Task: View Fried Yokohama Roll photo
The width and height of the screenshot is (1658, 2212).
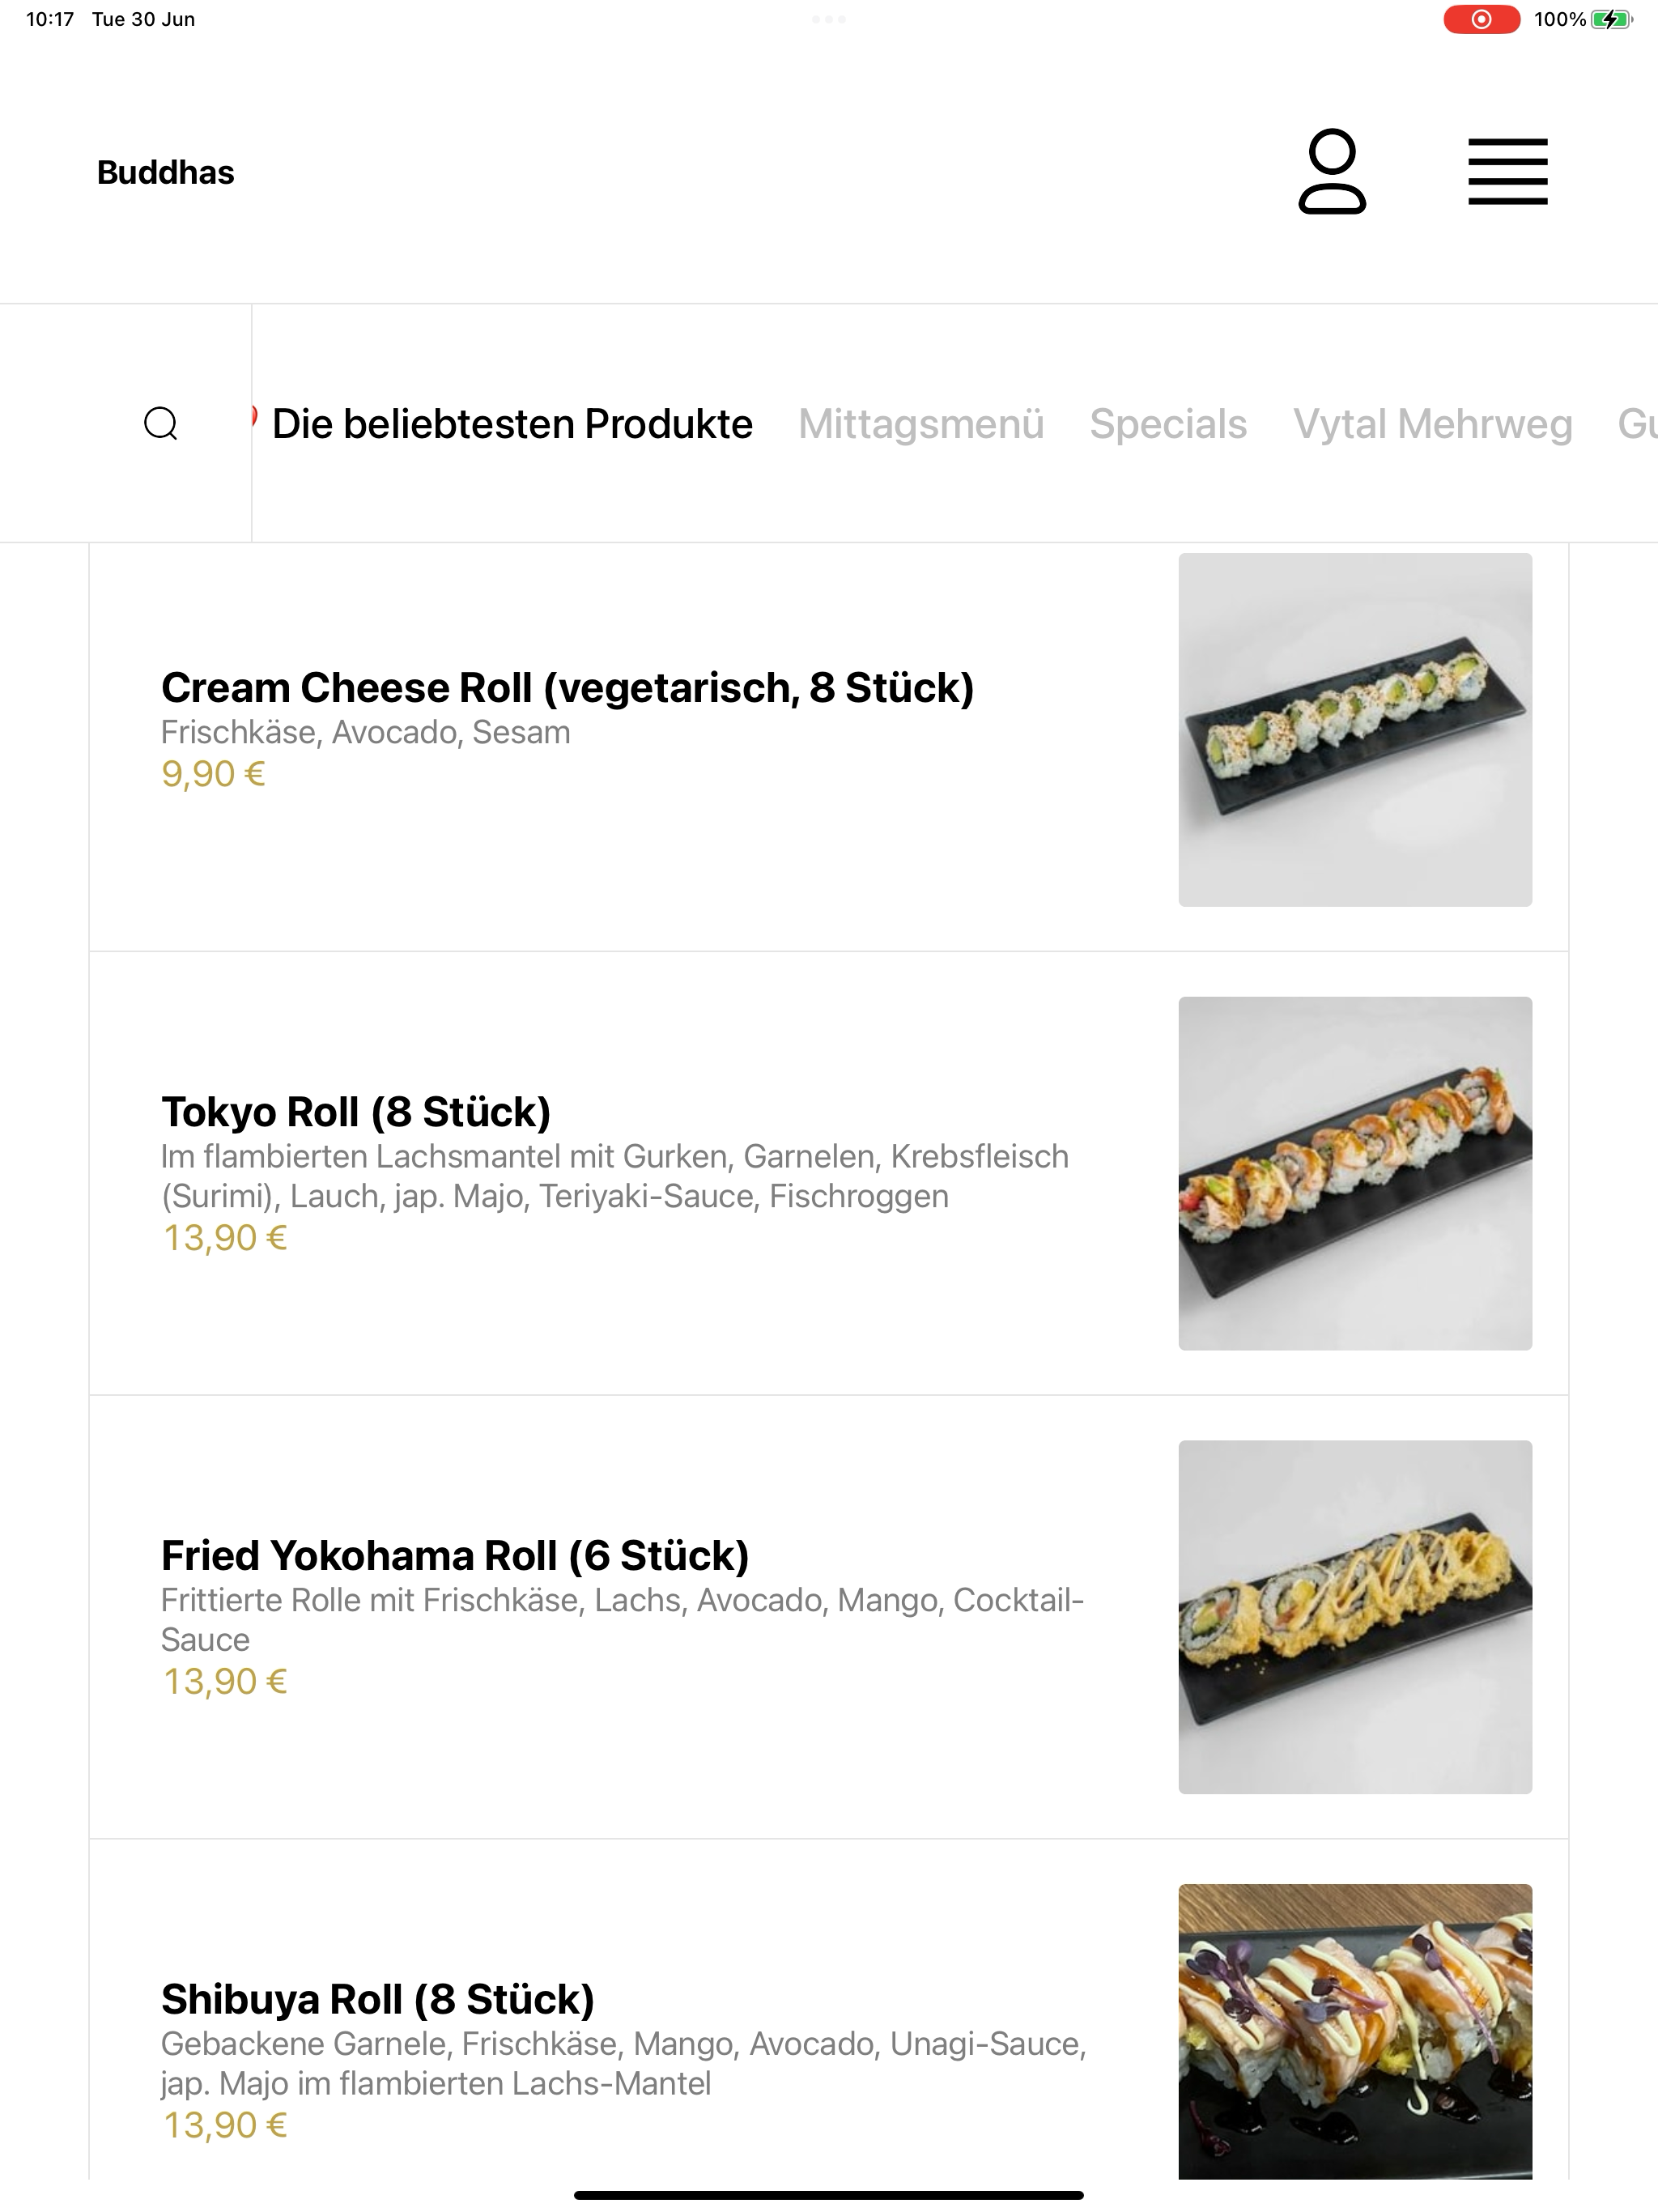Action: pyautogui.click(x=1355, y=1617)
